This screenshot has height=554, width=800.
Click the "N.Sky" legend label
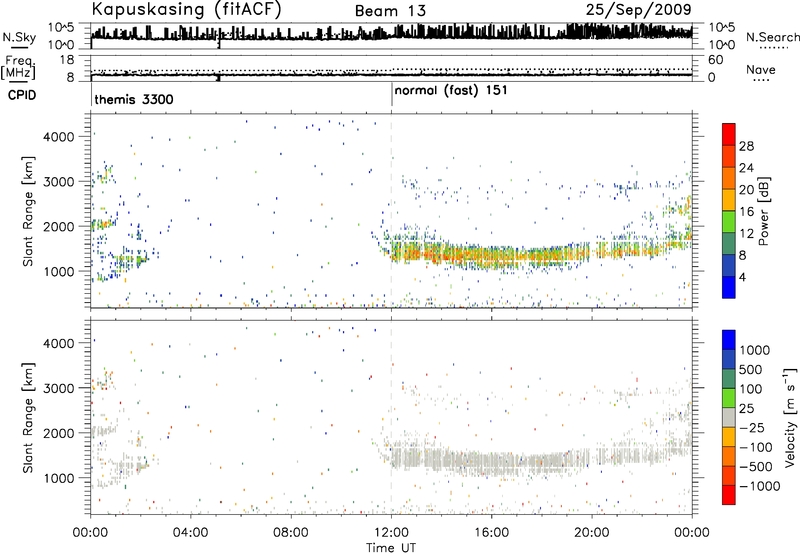tap(19, 37)
